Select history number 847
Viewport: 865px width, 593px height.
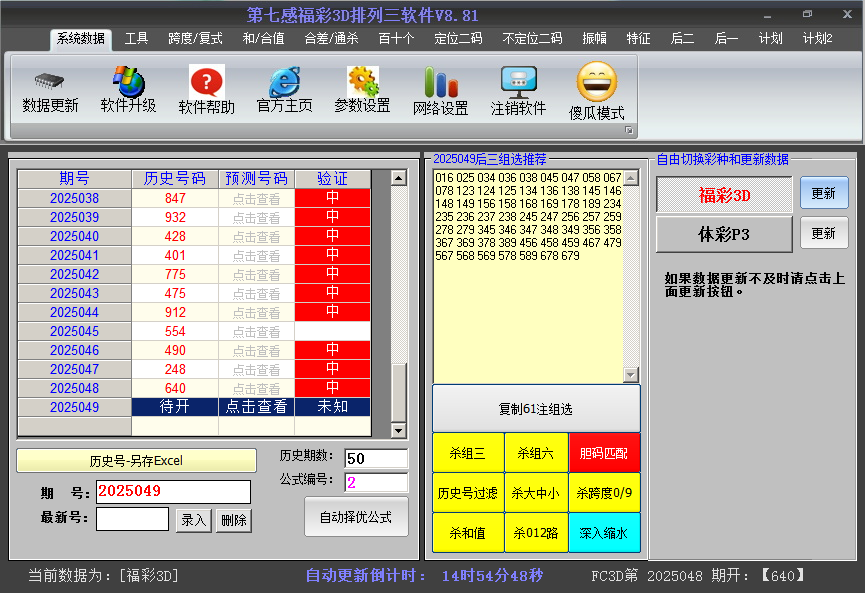[175, 199]
